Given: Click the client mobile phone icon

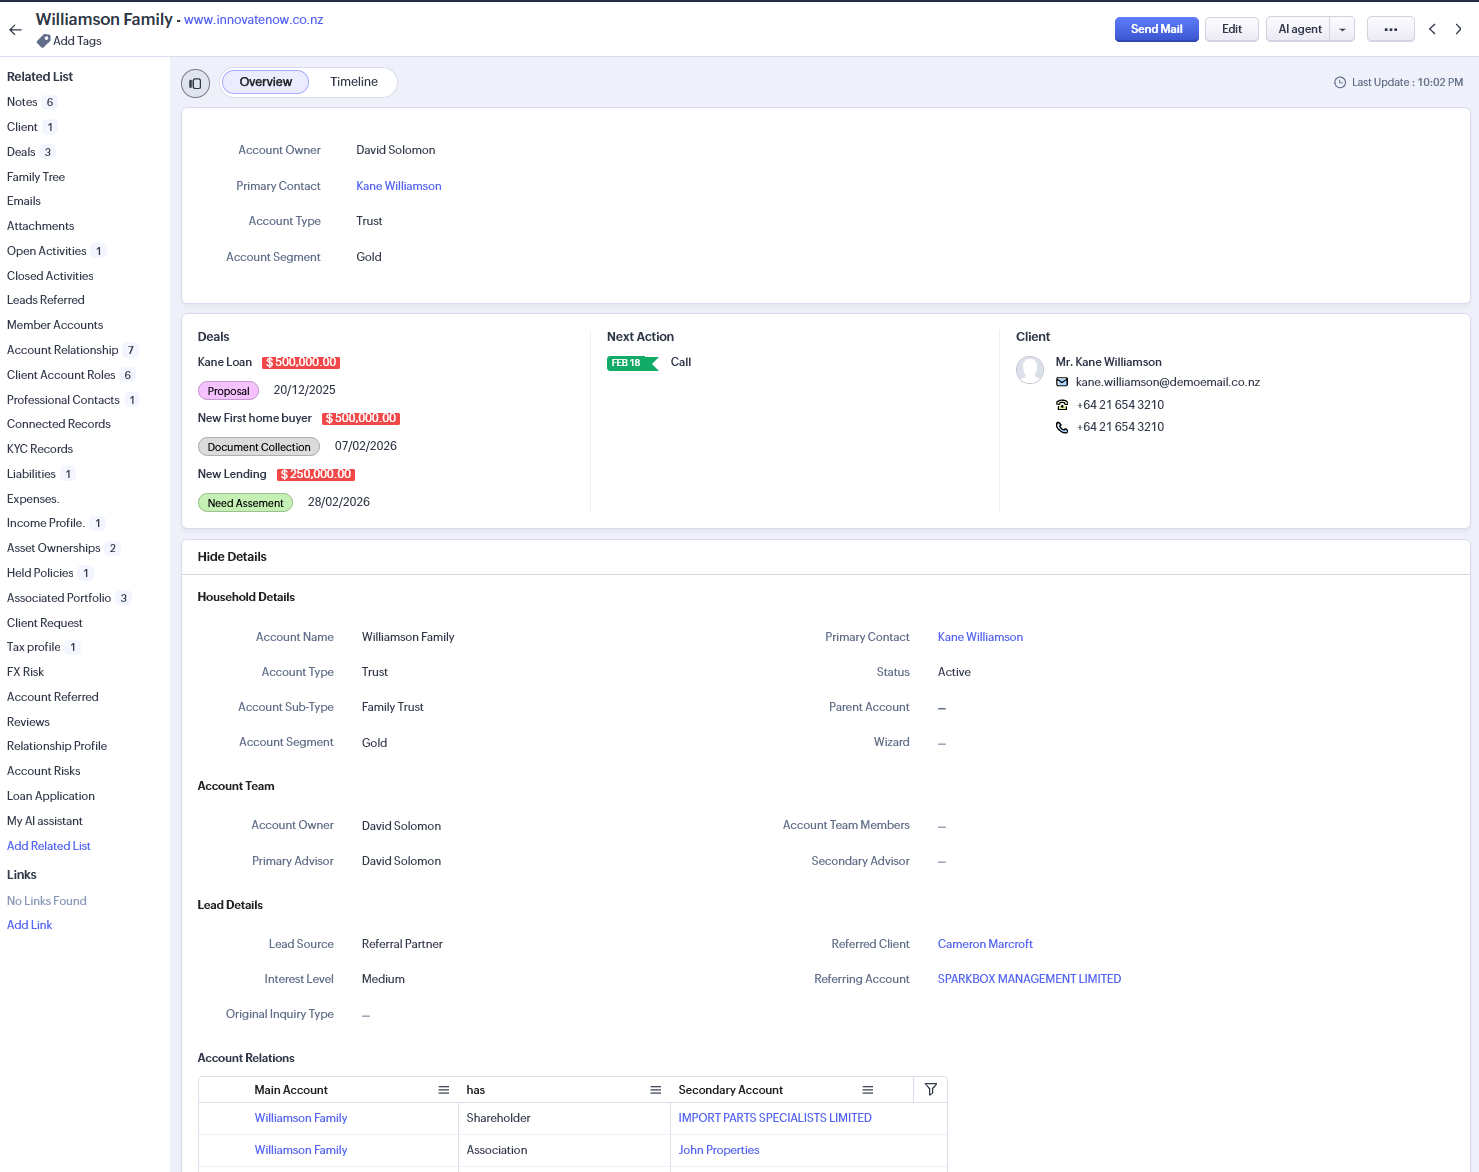Looking at the screenshot, I should (x=1062, y=427).
